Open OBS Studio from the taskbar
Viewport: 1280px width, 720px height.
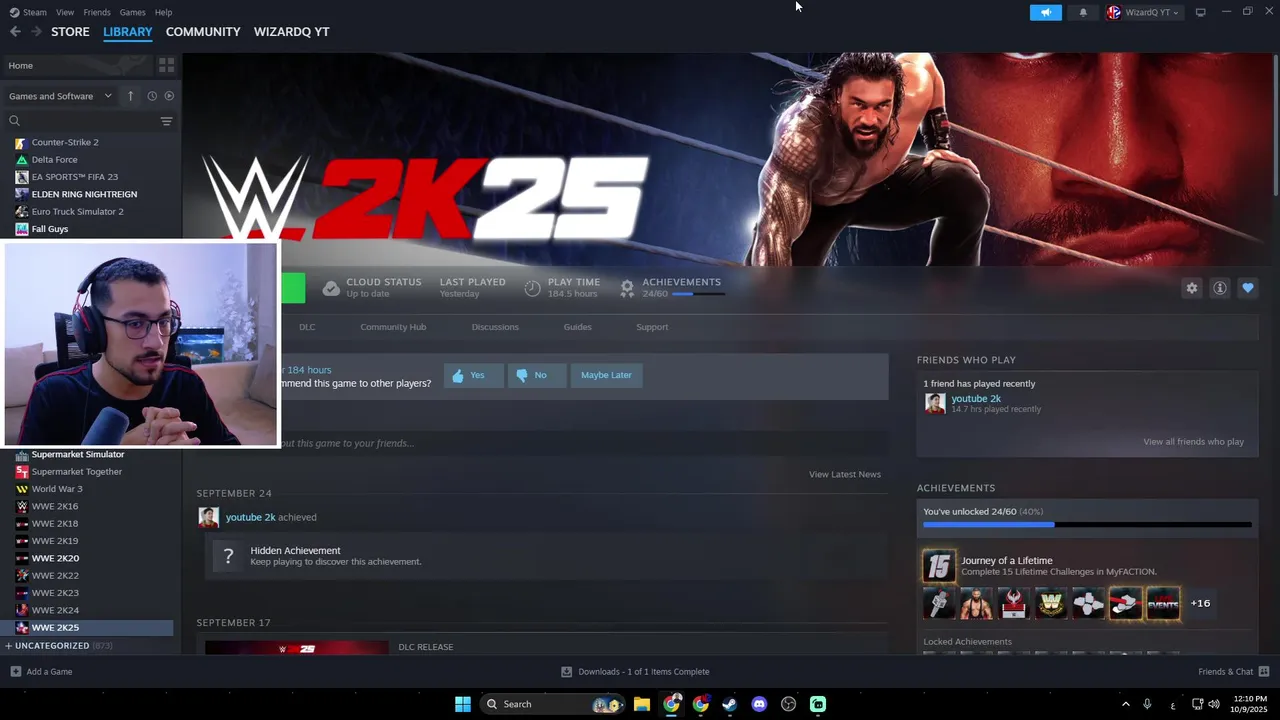pos(788,704)
